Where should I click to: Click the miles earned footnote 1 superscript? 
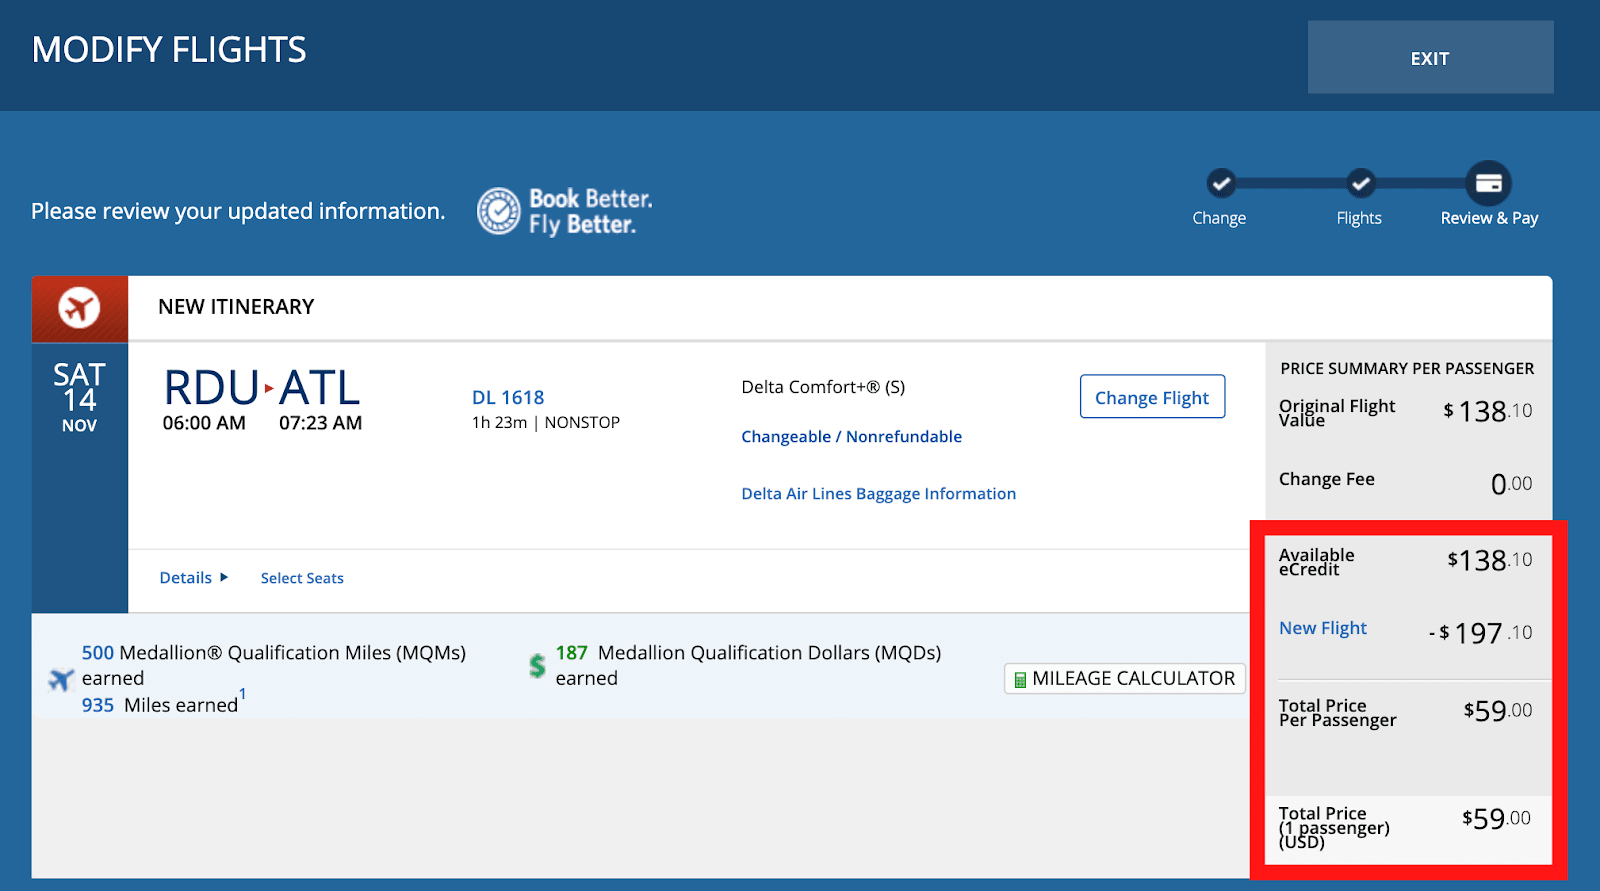tap(242, 693)
